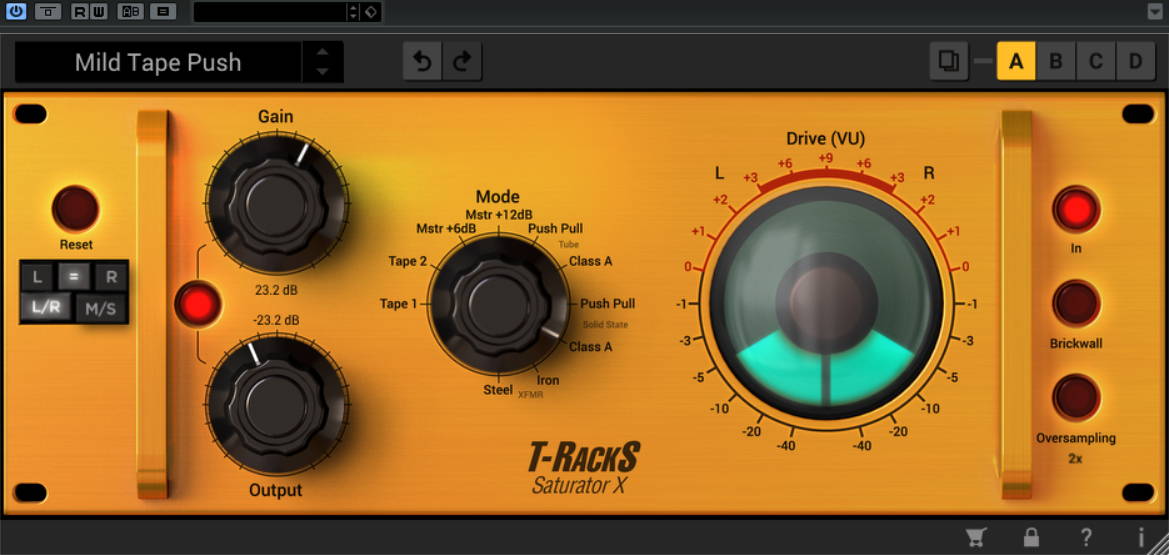Image resolution: width=1169 pixels, height=555 pixels.
Task: Enable M/S processing mode
Action: 101,307
